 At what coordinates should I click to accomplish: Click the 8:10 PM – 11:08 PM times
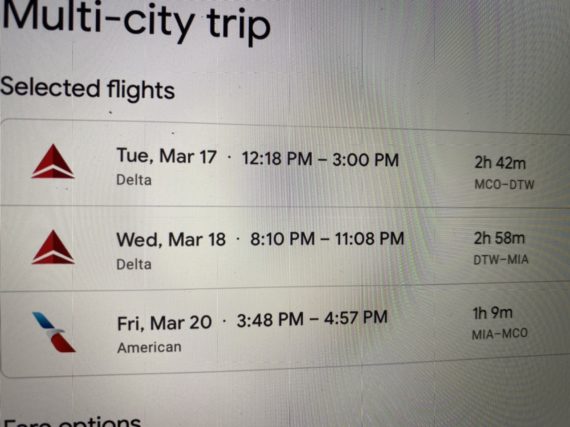(x=327, y=239)
